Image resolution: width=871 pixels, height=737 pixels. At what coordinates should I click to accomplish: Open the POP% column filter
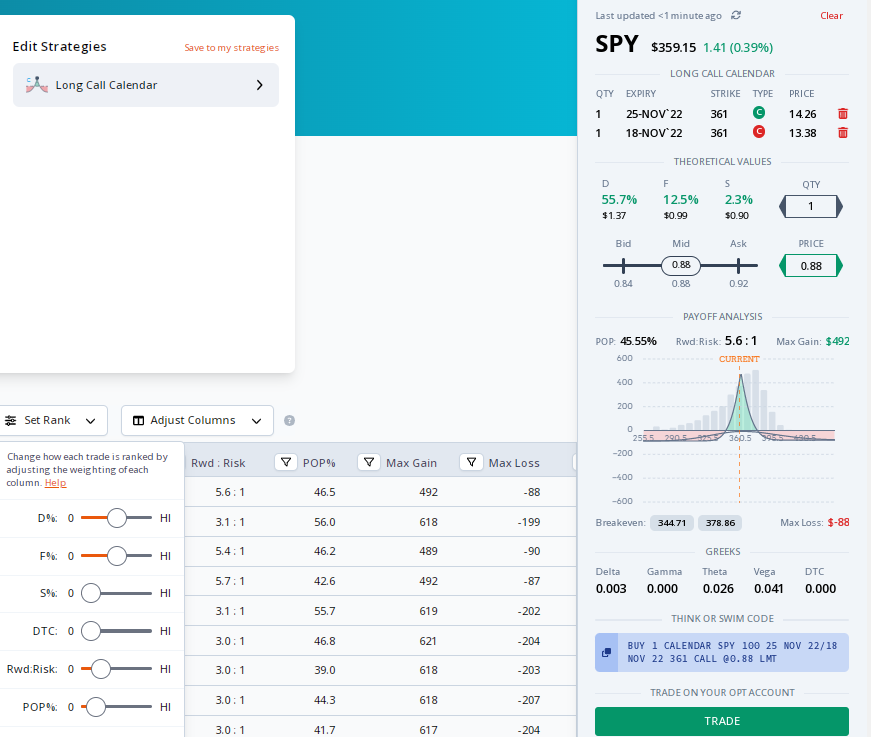pyautogui.click(x=286, y=462)
